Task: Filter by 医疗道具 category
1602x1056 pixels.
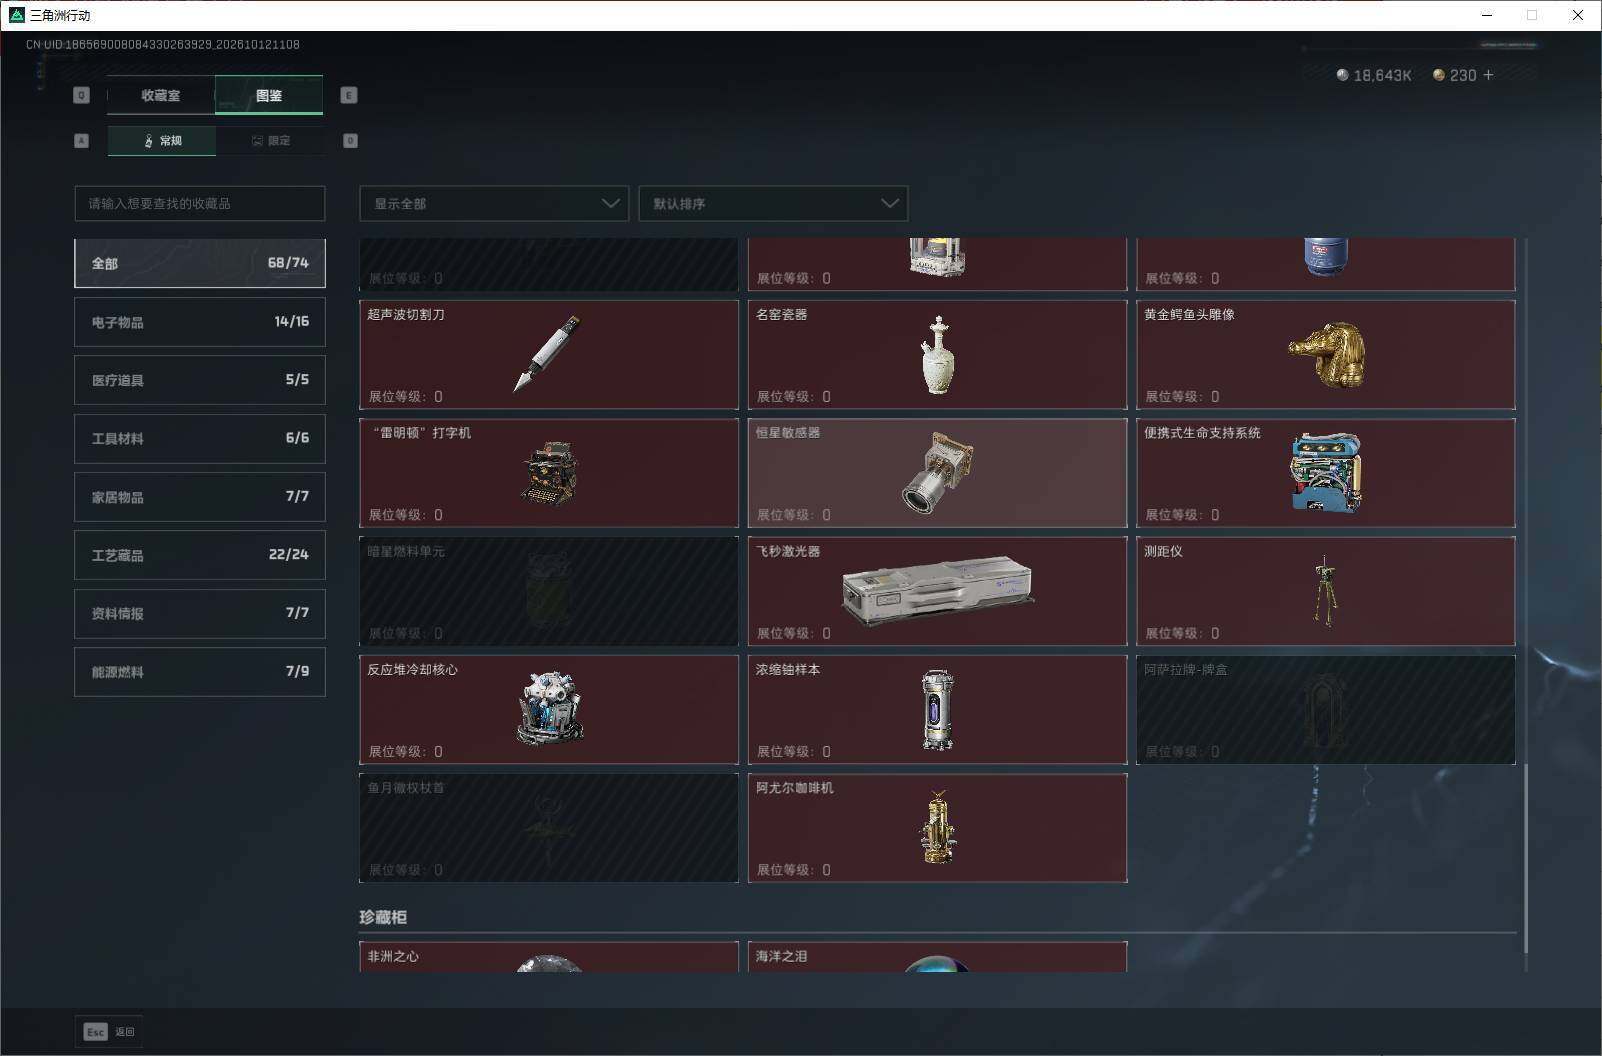Action: 200,380
